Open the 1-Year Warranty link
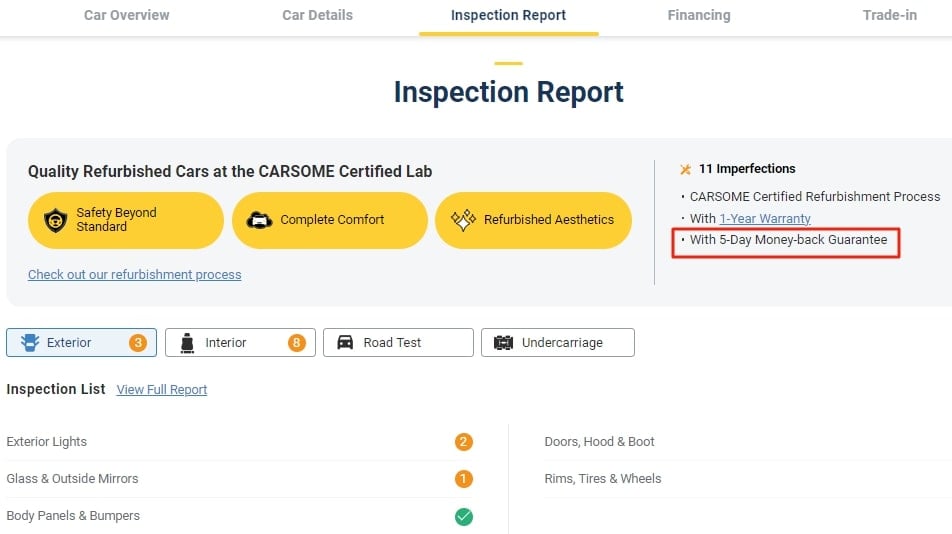952x534 pixels. 765,218
